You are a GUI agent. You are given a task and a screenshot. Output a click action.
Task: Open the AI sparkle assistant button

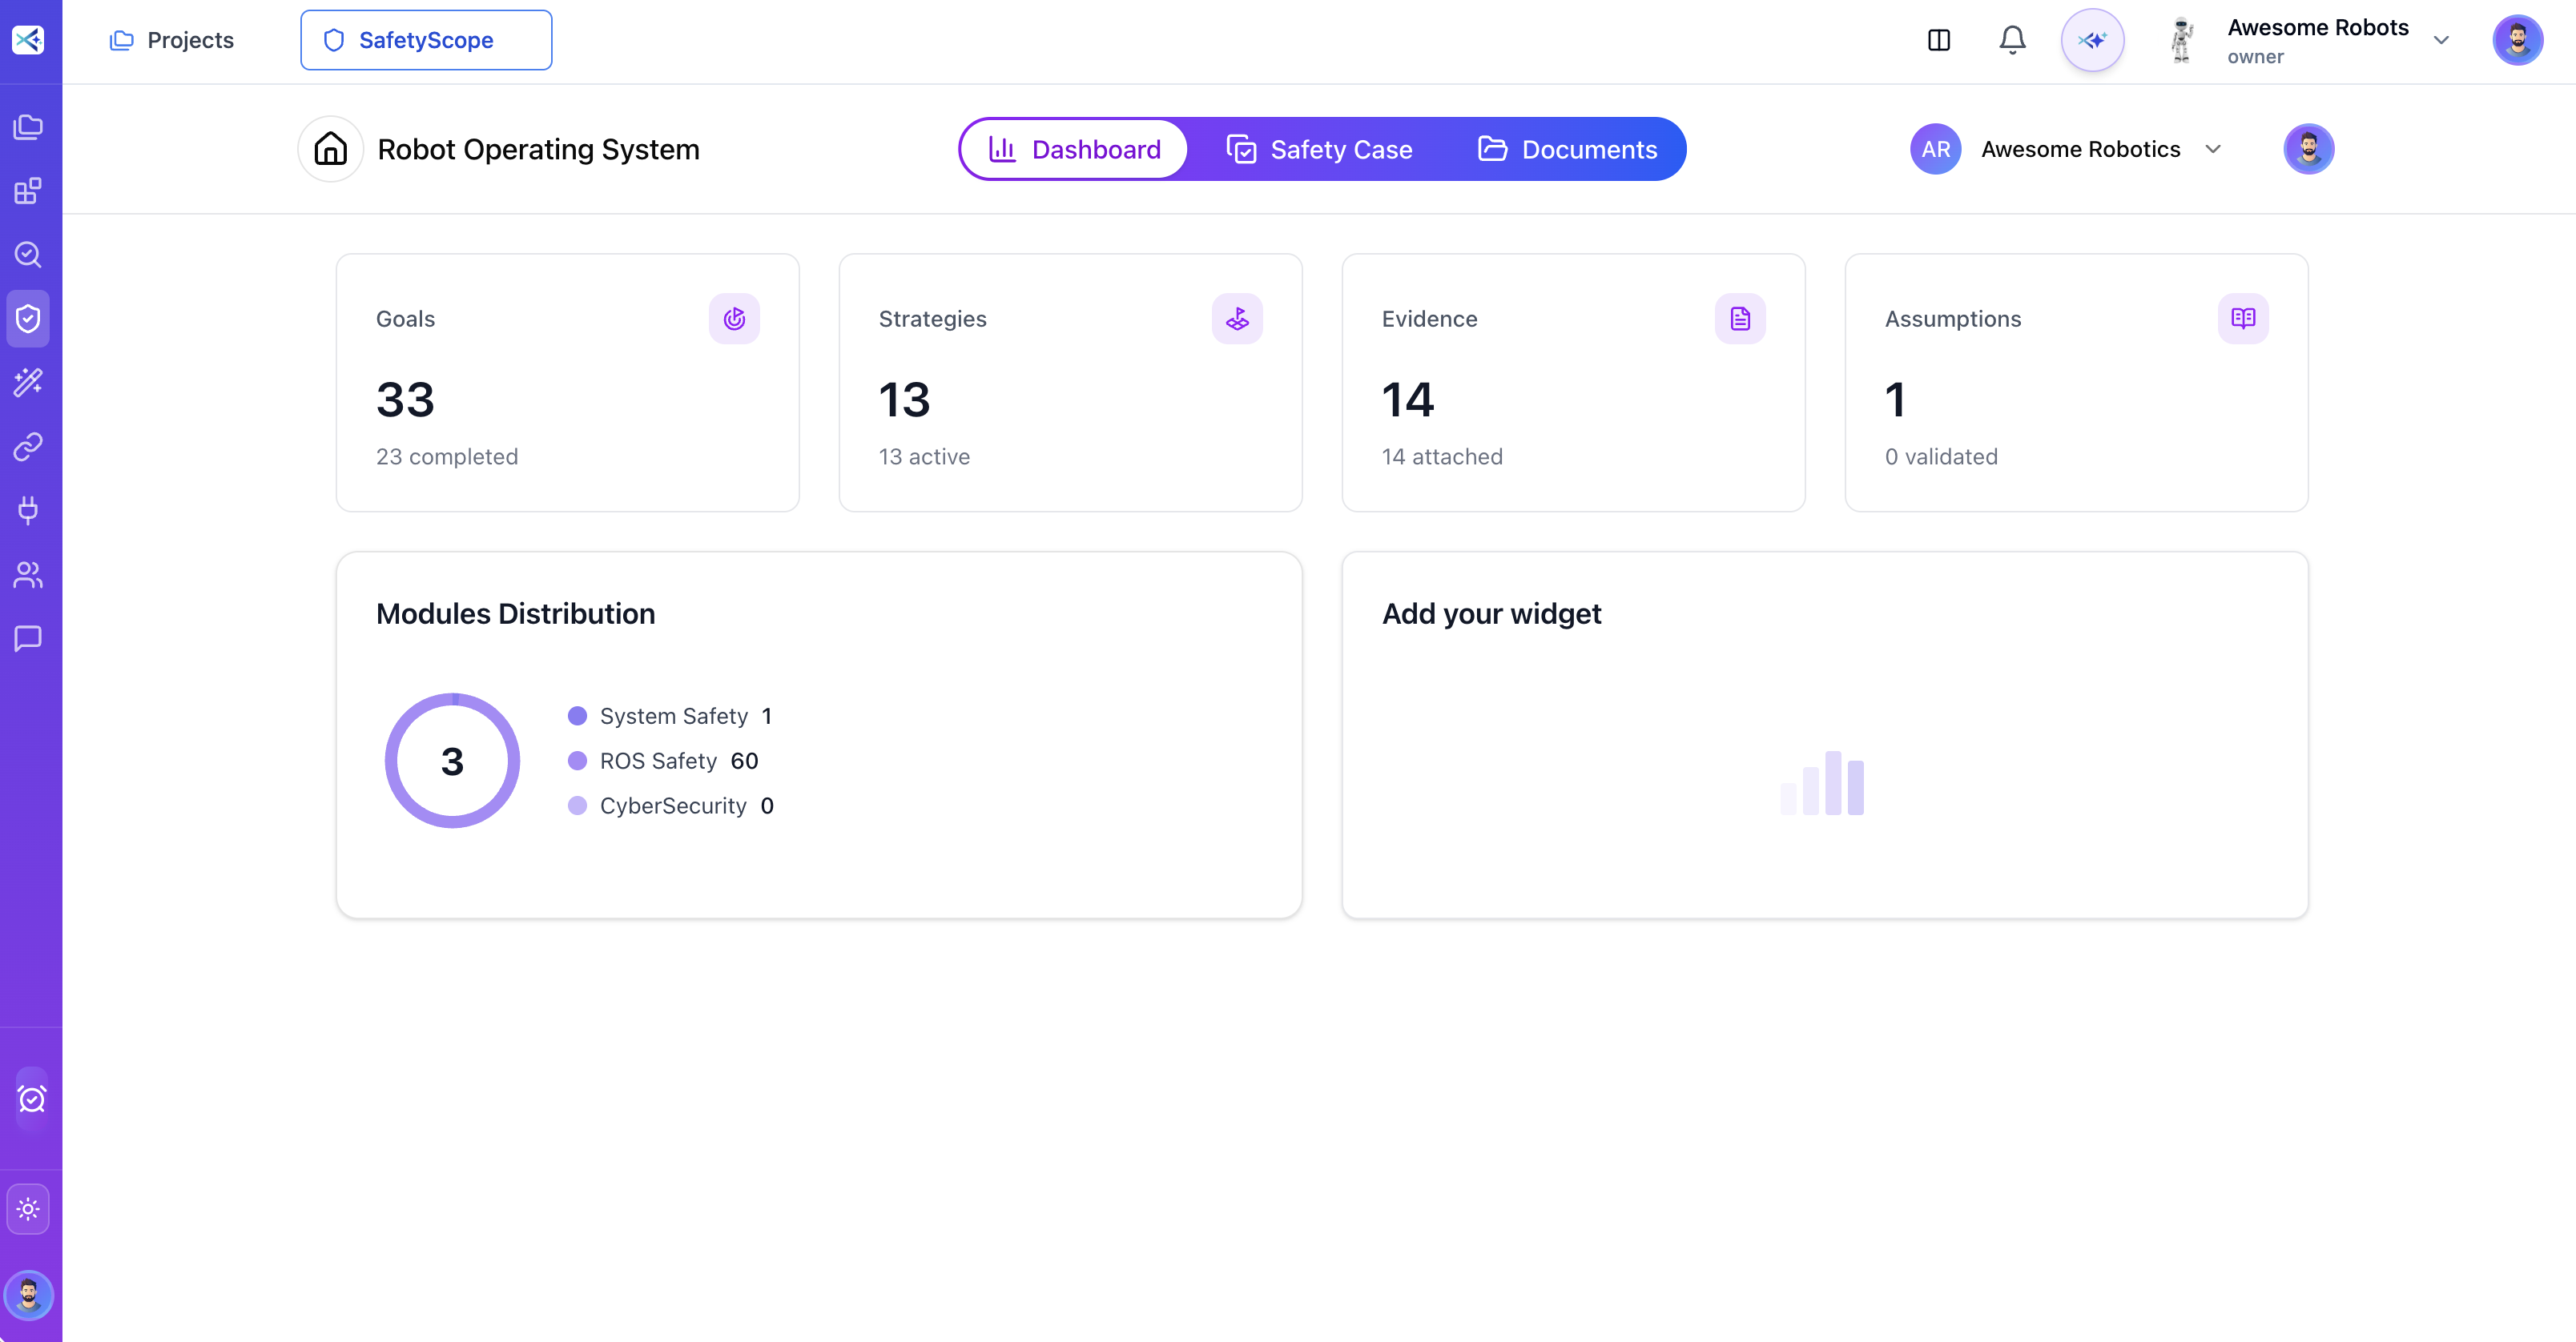point(2092,40)
